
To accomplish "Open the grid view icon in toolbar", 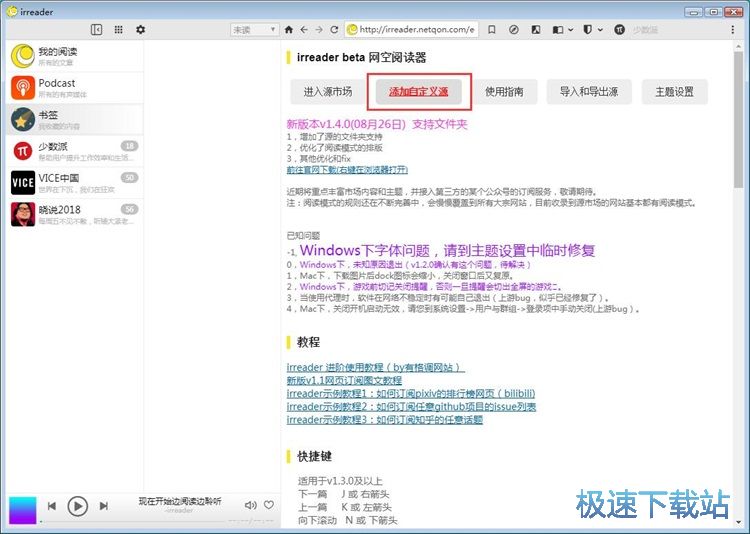I will [x=119, y=30].
